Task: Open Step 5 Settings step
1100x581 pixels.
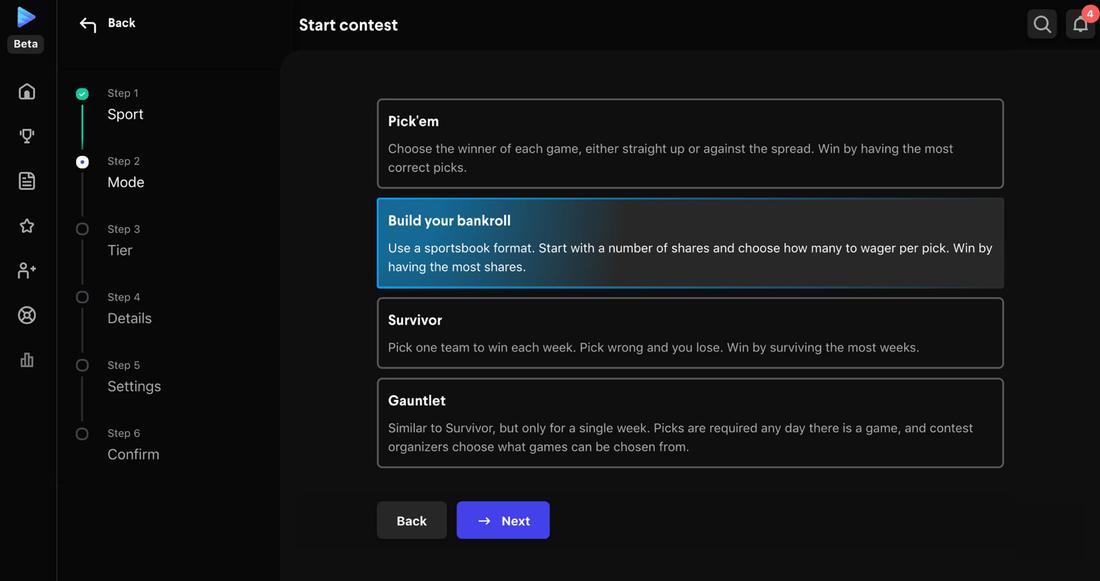Action: tap(133, 385)
